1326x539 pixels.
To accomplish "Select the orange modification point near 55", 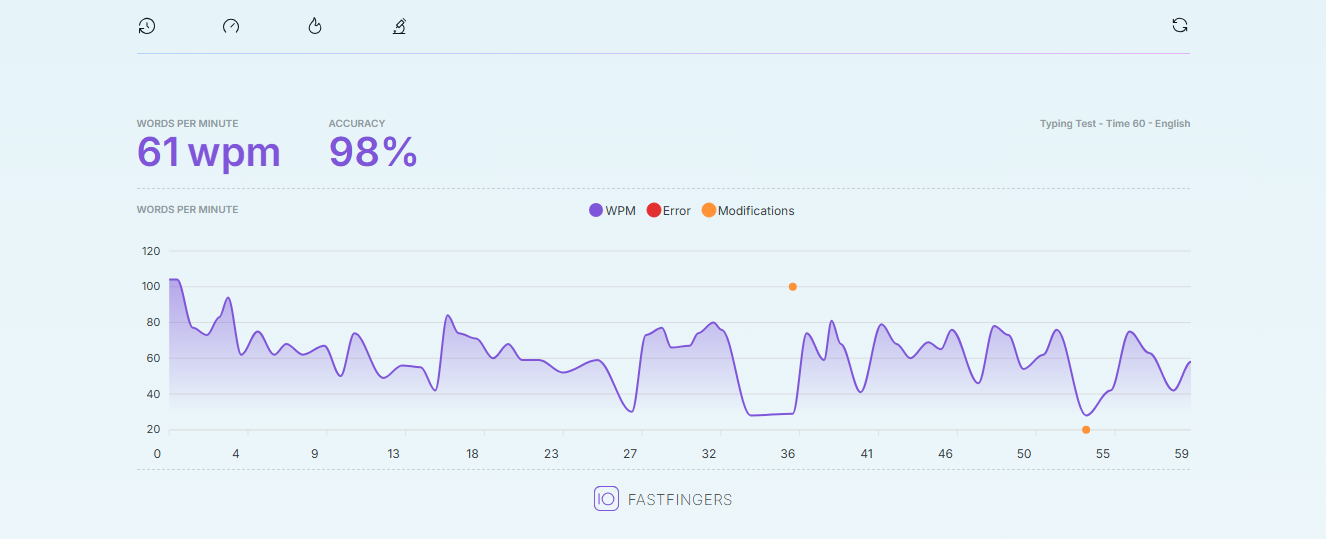I will pyautogui.click(x=1086, y=430).
